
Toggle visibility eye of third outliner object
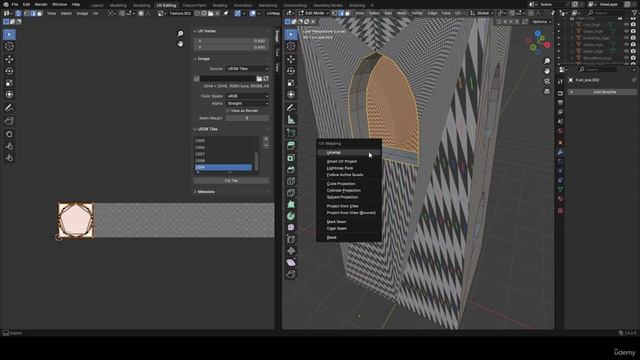(627, 38)
